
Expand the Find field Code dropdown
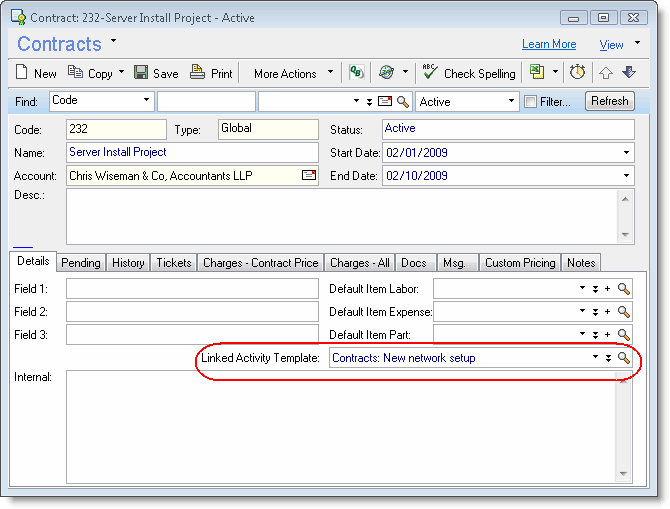(x=146, y=101)
